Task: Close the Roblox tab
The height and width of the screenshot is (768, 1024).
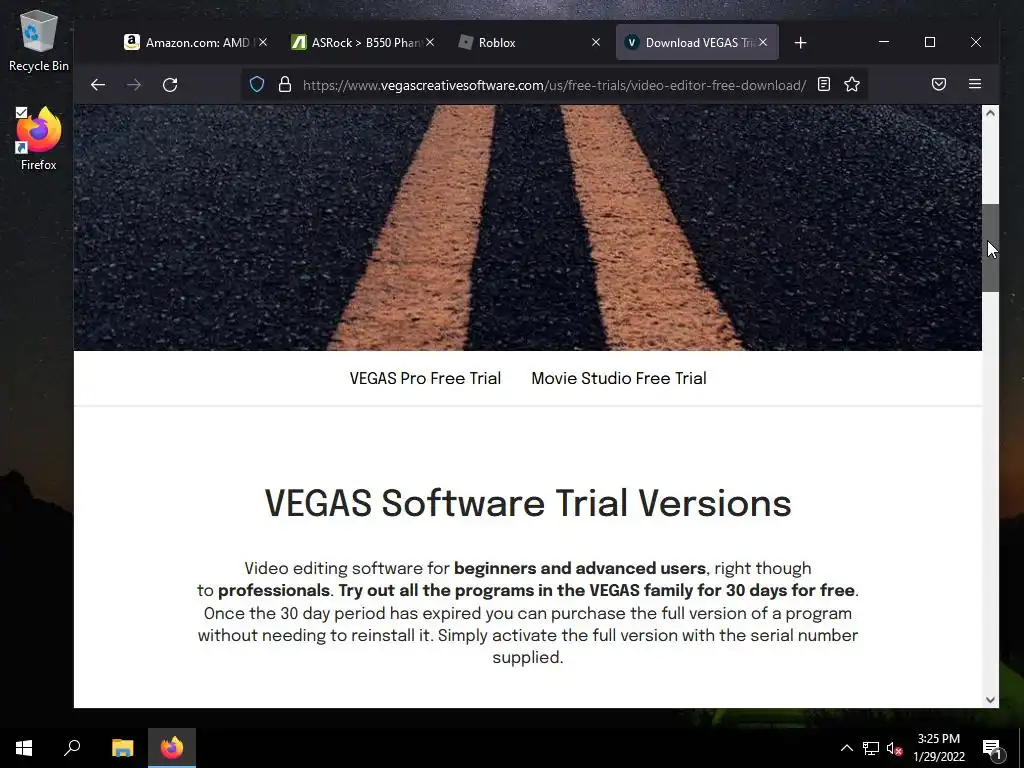Action: [596, 42]
